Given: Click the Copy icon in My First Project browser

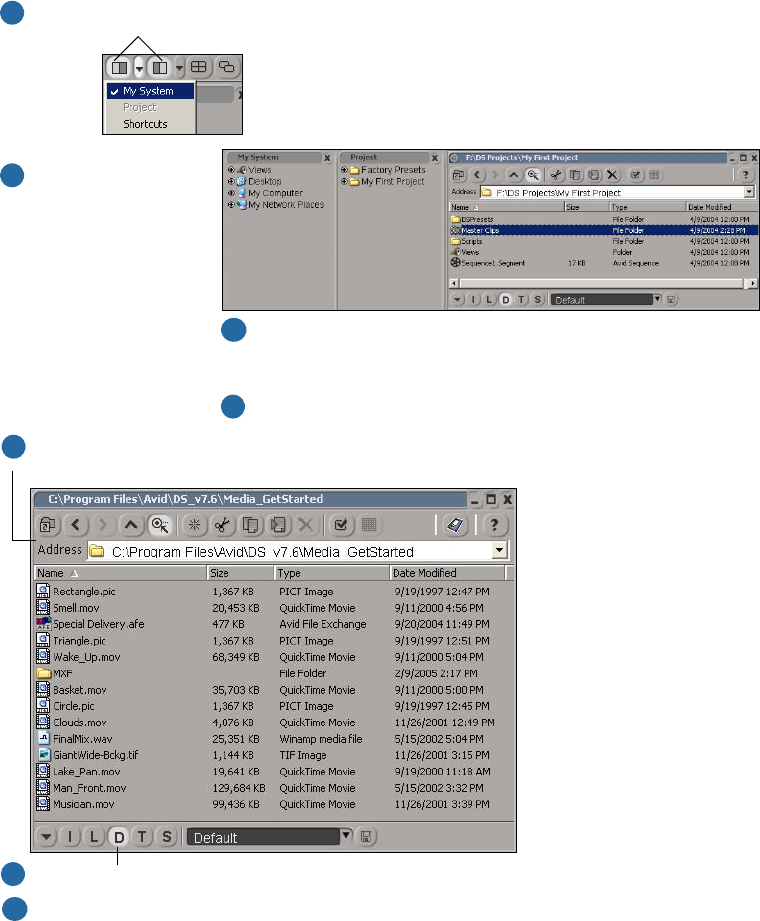Looking at the screenshot, I should (575, 175).
